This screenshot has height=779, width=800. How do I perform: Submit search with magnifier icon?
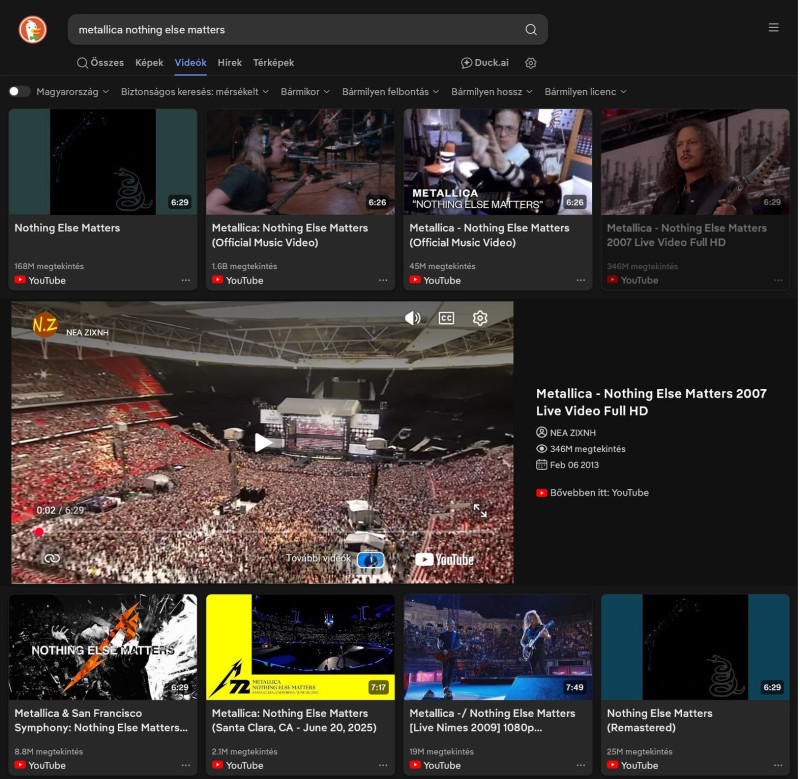tap(531, 30)
